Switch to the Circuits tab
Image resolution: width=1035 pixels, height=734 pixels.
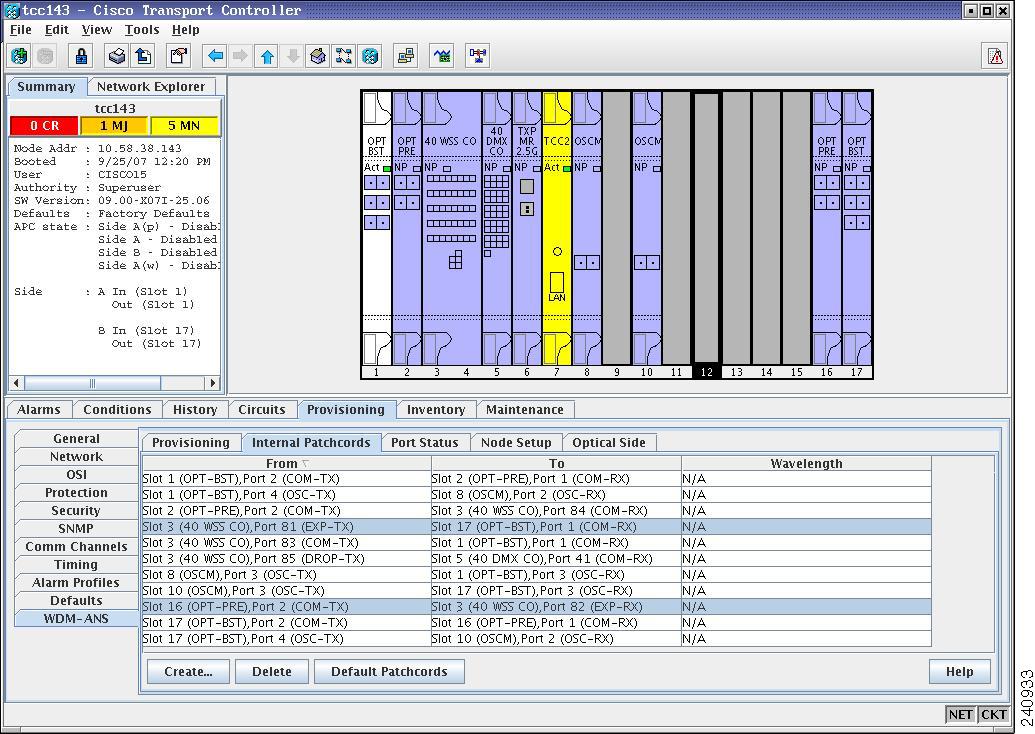tap(261, 410)
